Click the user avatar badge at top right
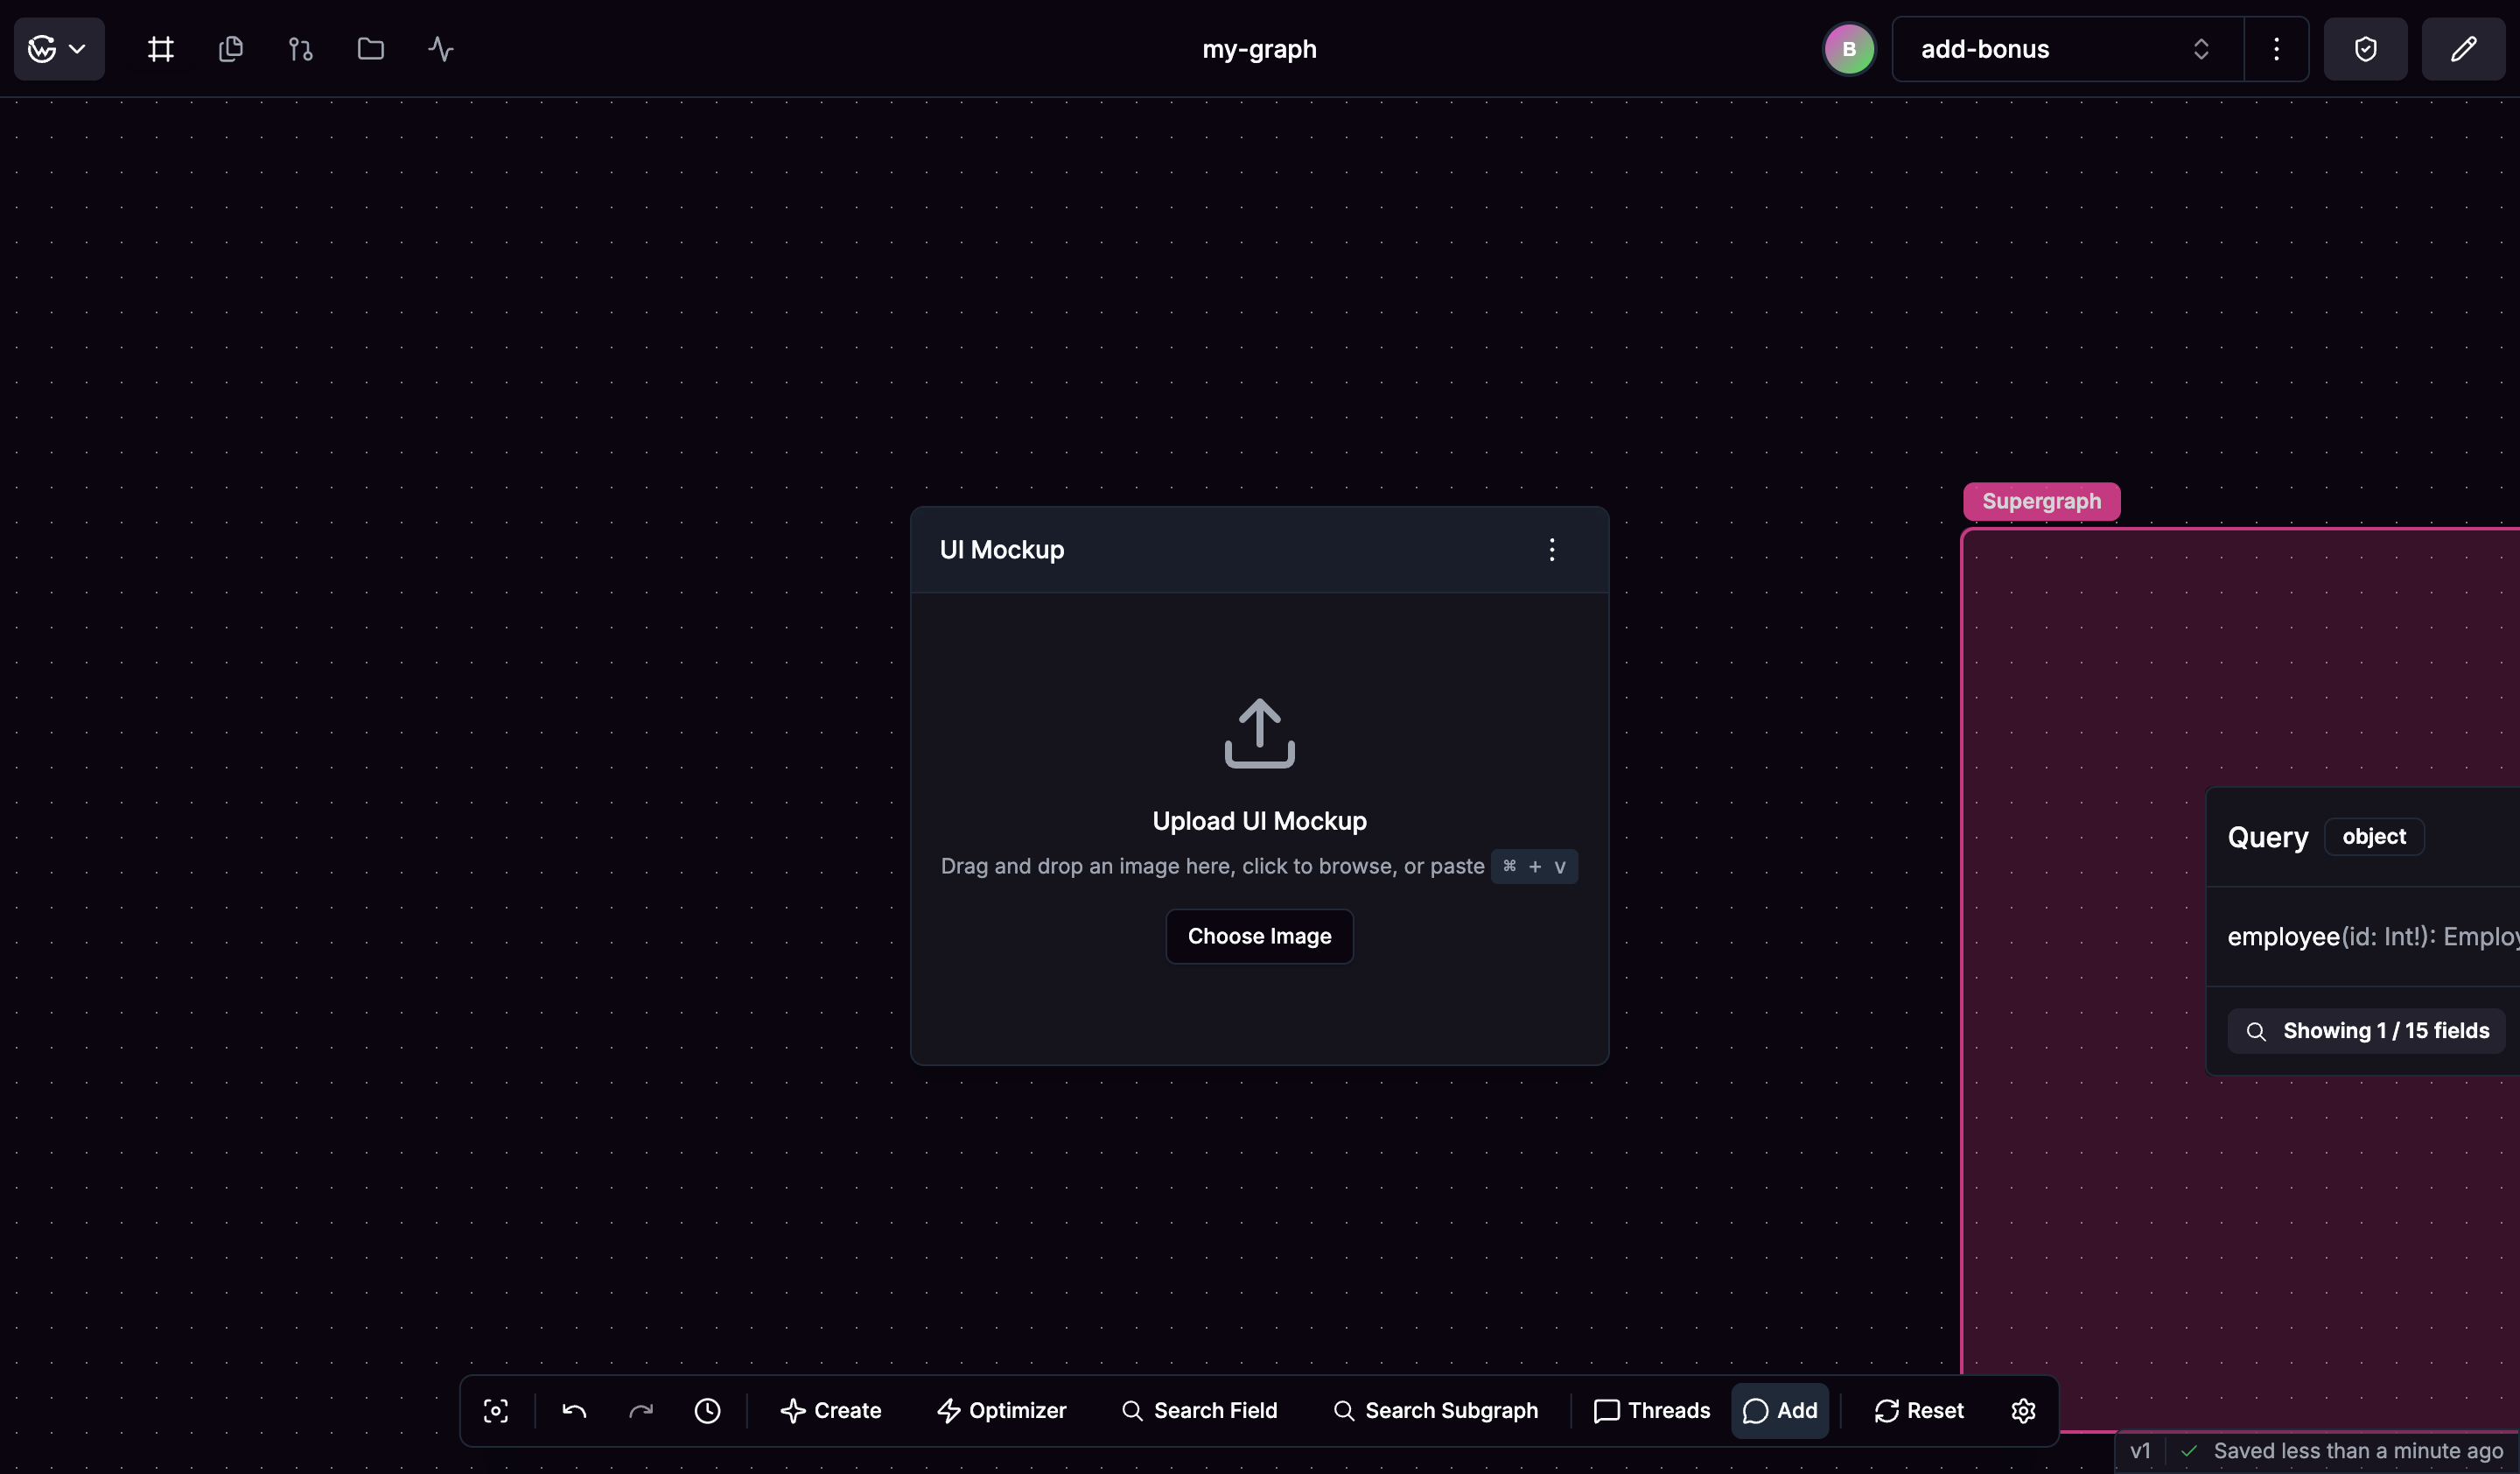This screenshot has height=1474, width=2520. tap(1848, 48)
